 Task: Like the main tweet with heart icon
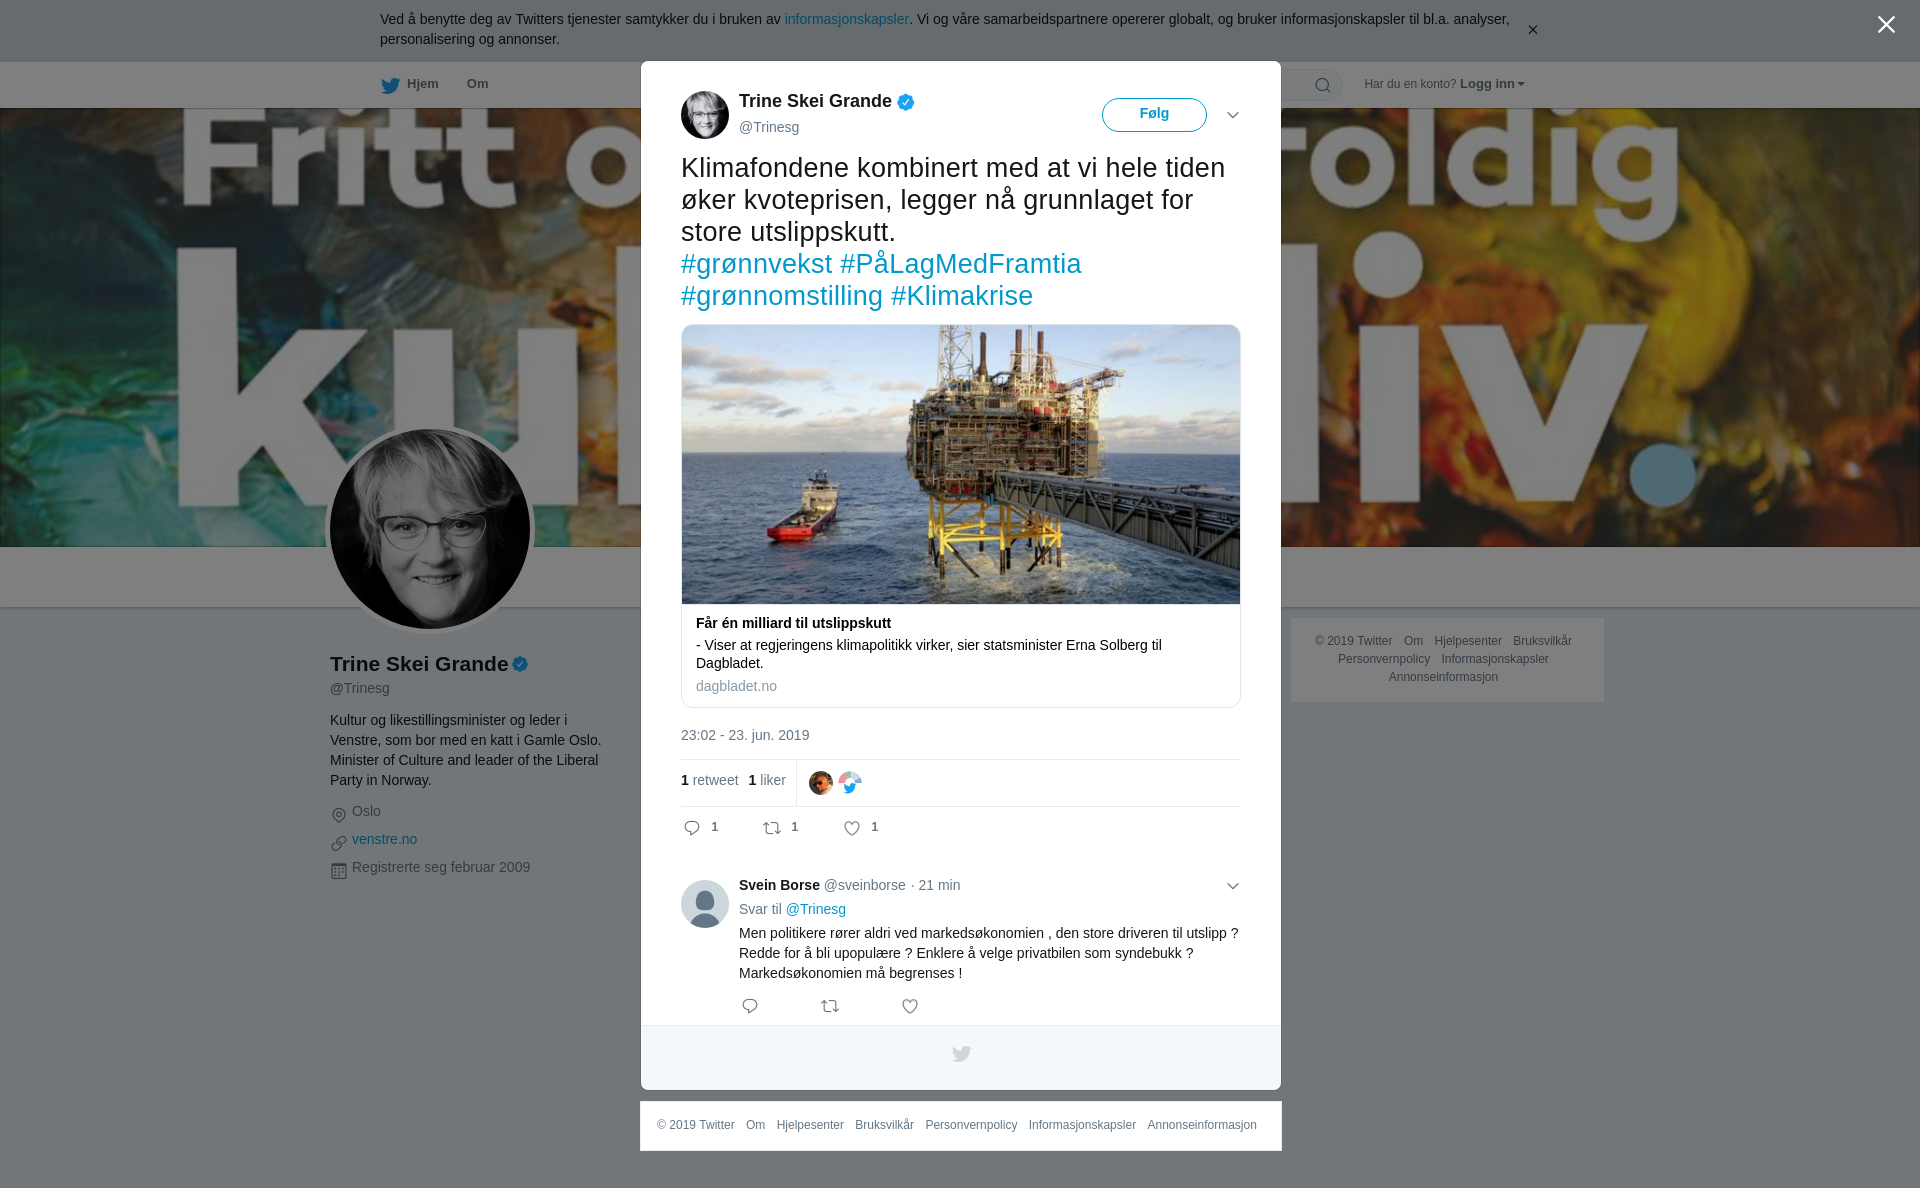click(x=852, y=828)
